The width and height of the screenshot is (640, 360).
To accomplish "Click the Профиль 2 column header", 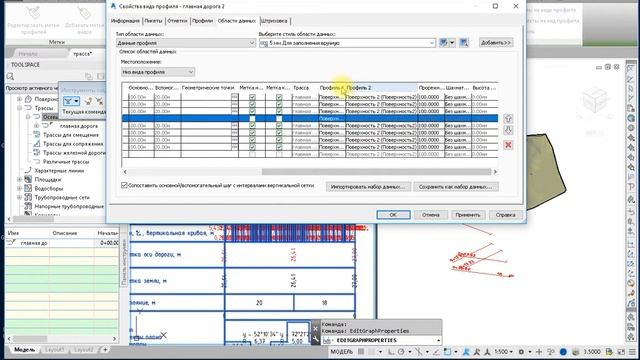I will (x=381, y=88).
